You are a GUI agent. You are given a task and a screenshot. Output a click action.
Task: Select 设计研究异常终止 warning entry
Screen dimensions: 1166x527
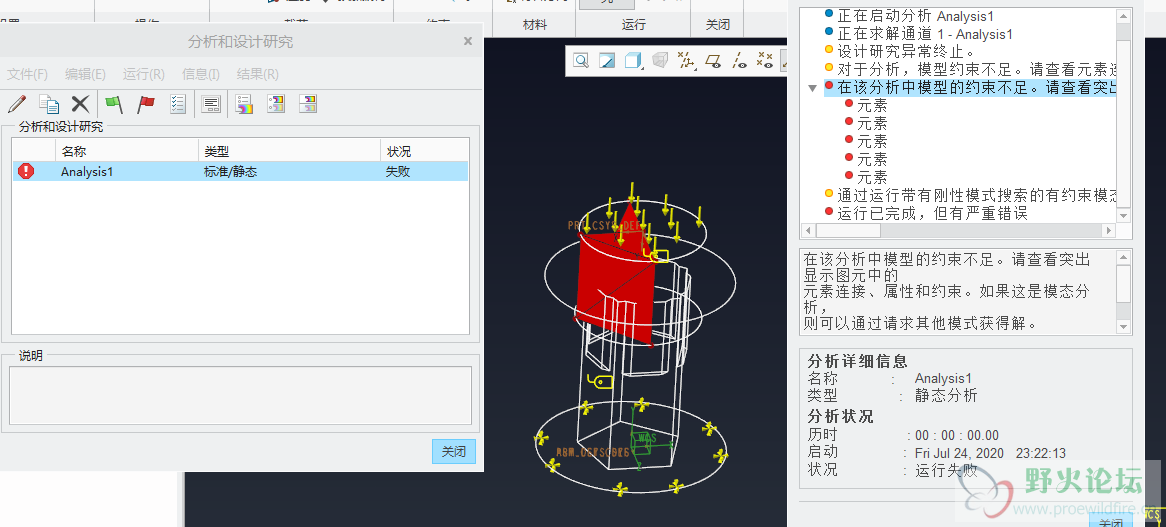click(x=906, y=52)
